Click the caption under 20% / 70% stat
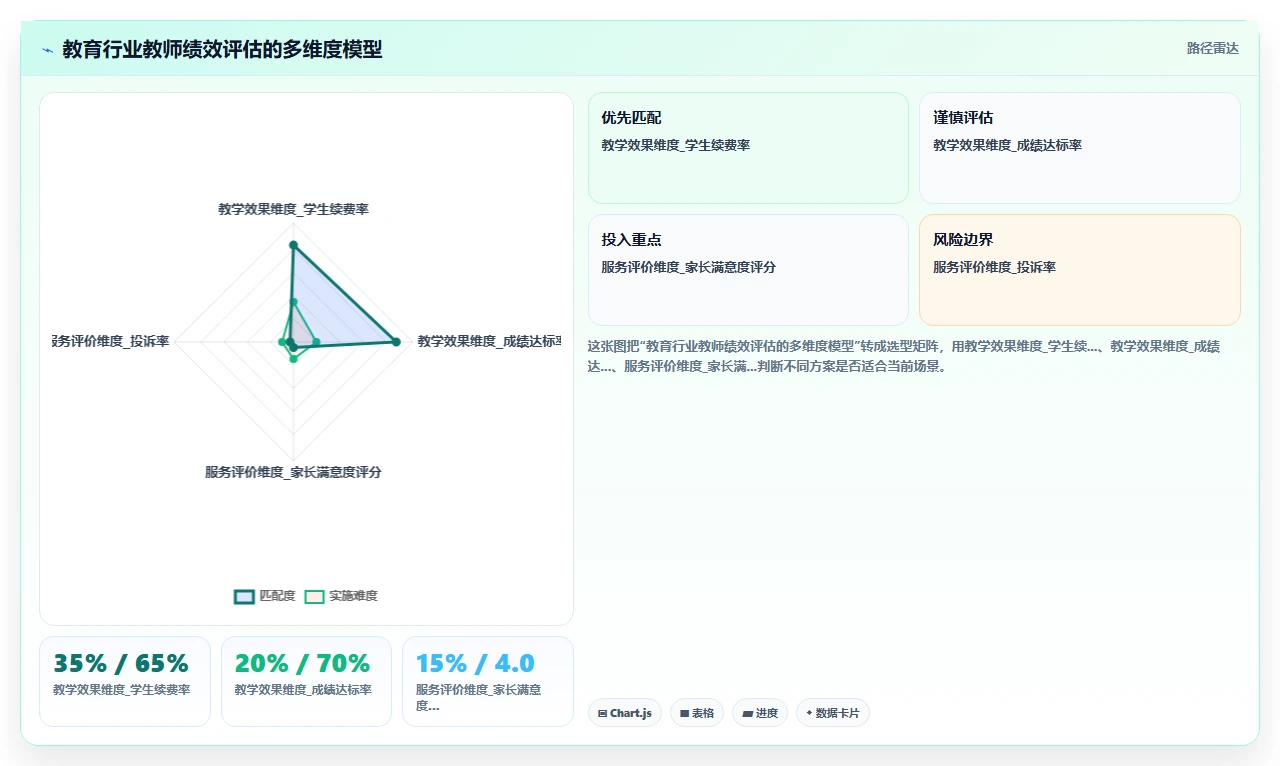 [303, 690]
